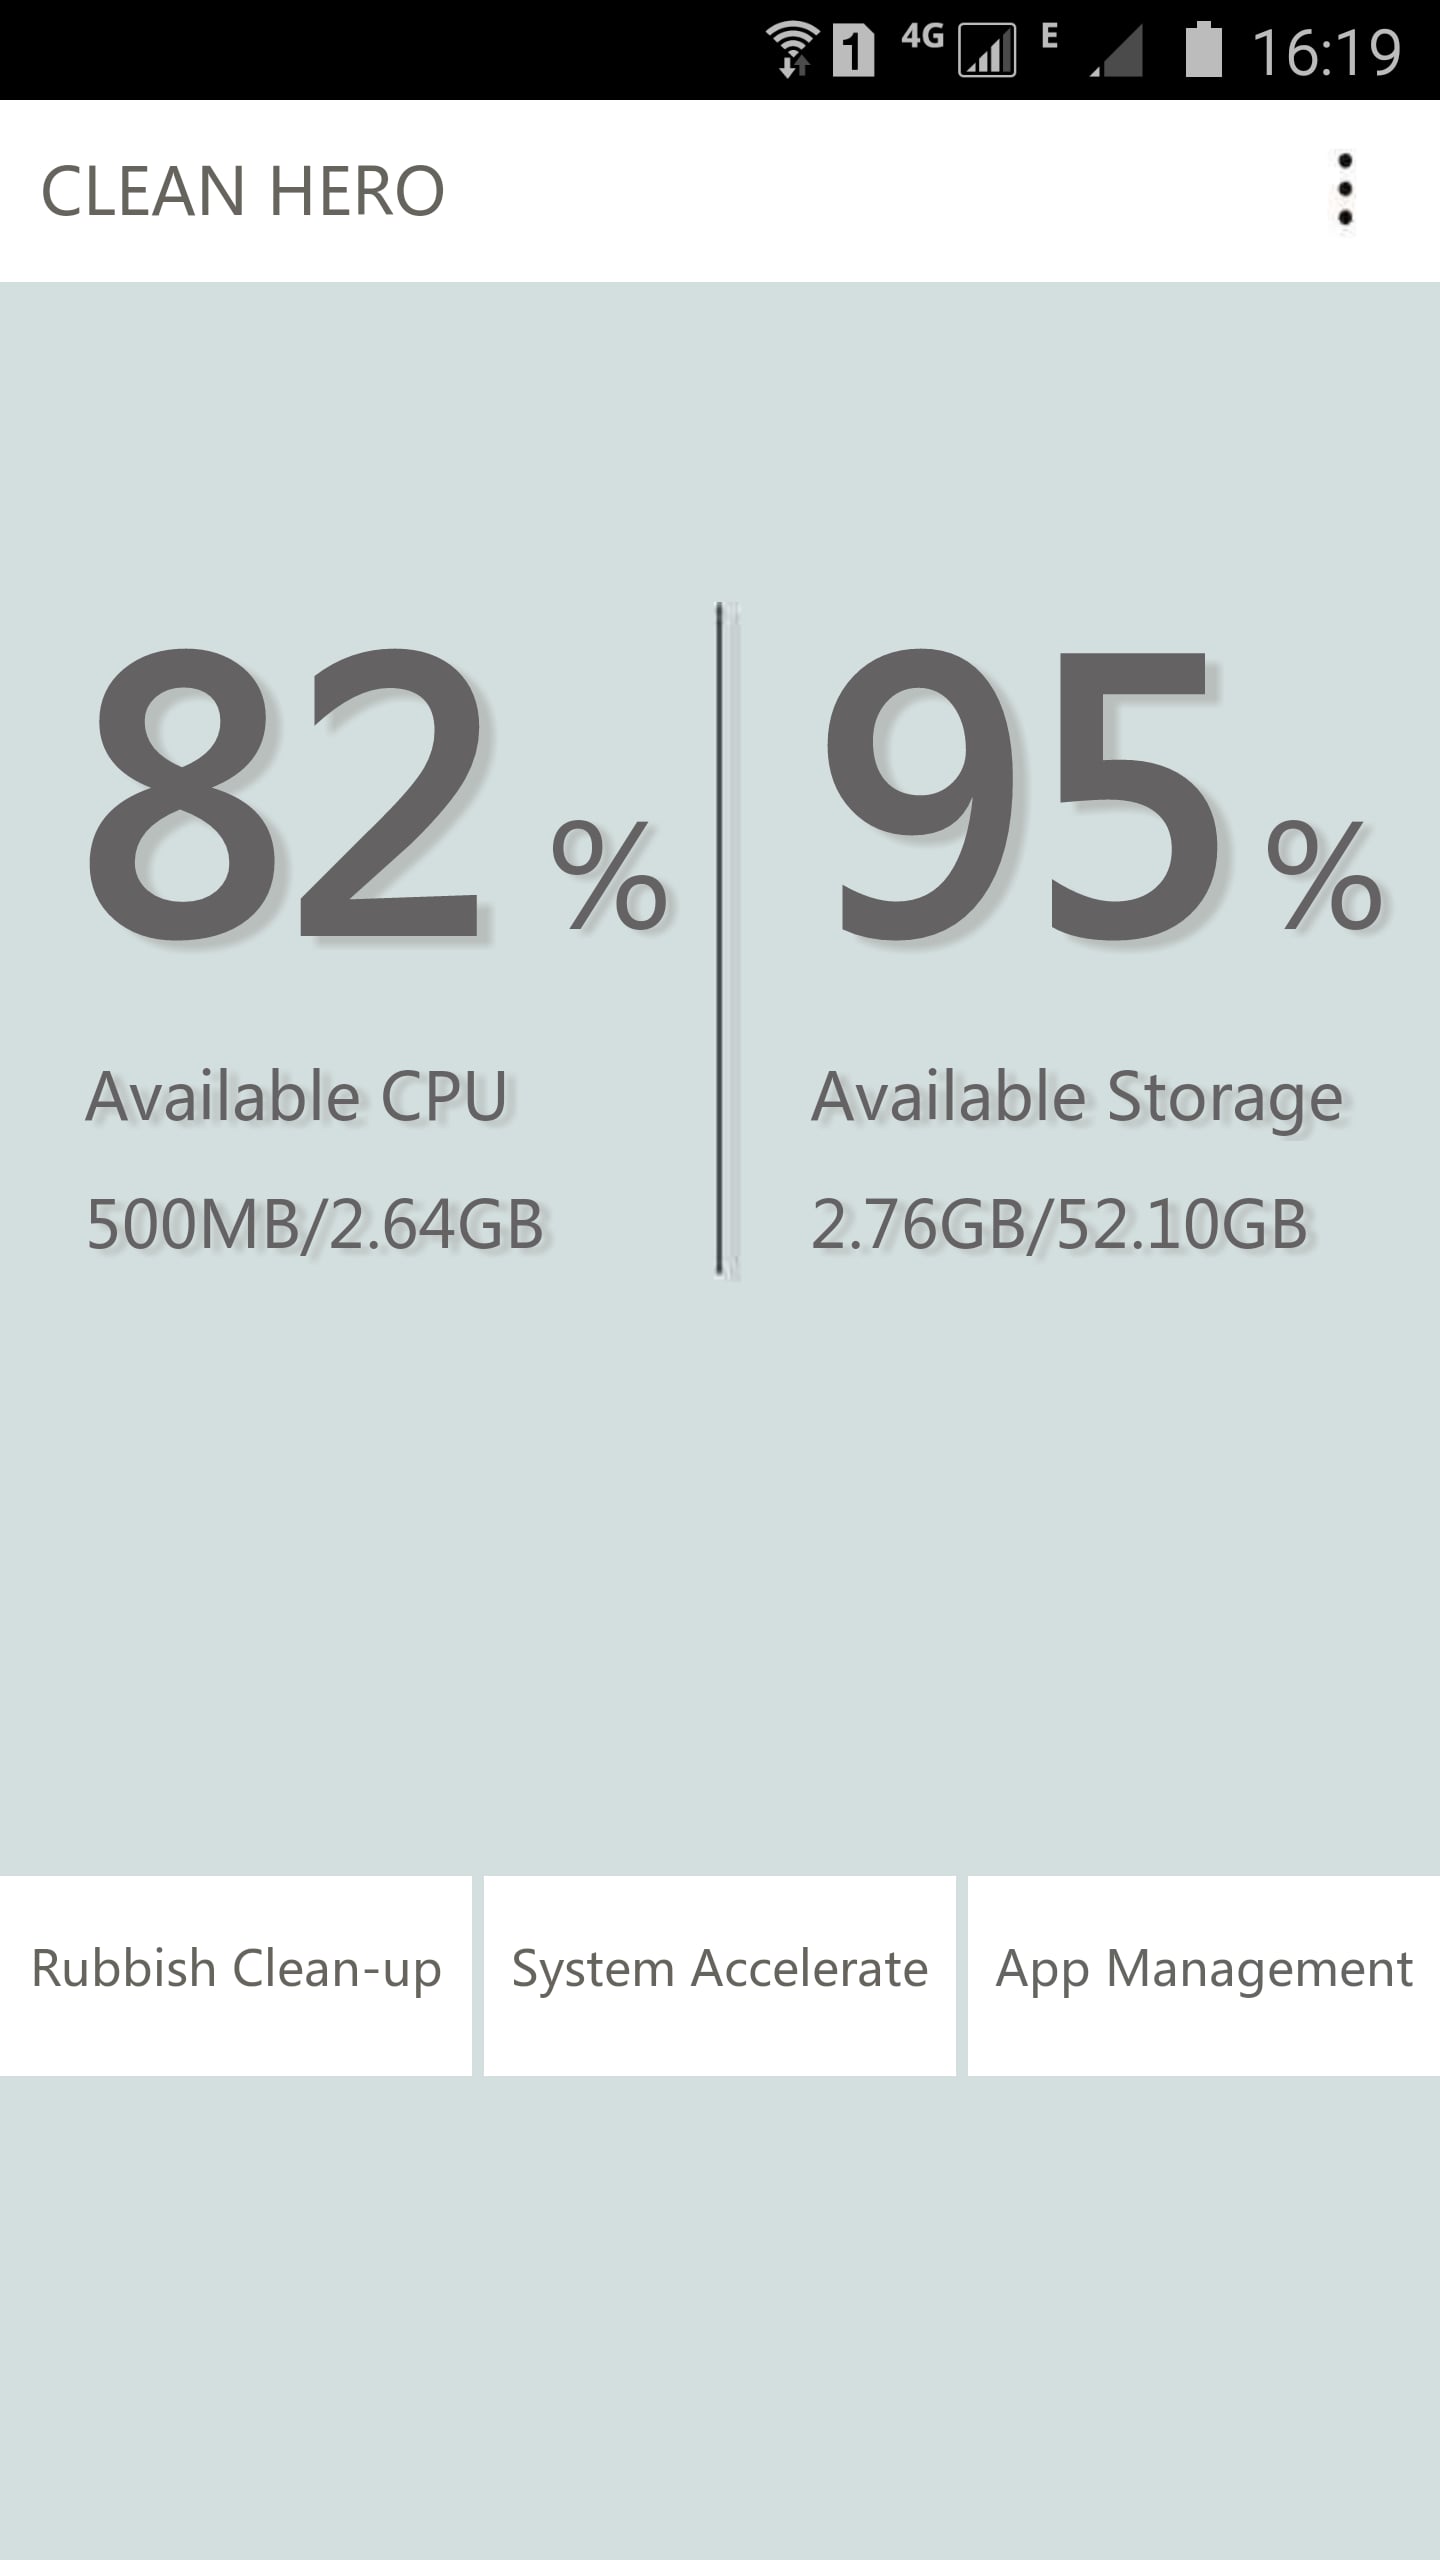Tap the 16:19 clock in status bar
This screenshot has width=1440, height=2560.
pyautogui.click(x=1326, y=52)
